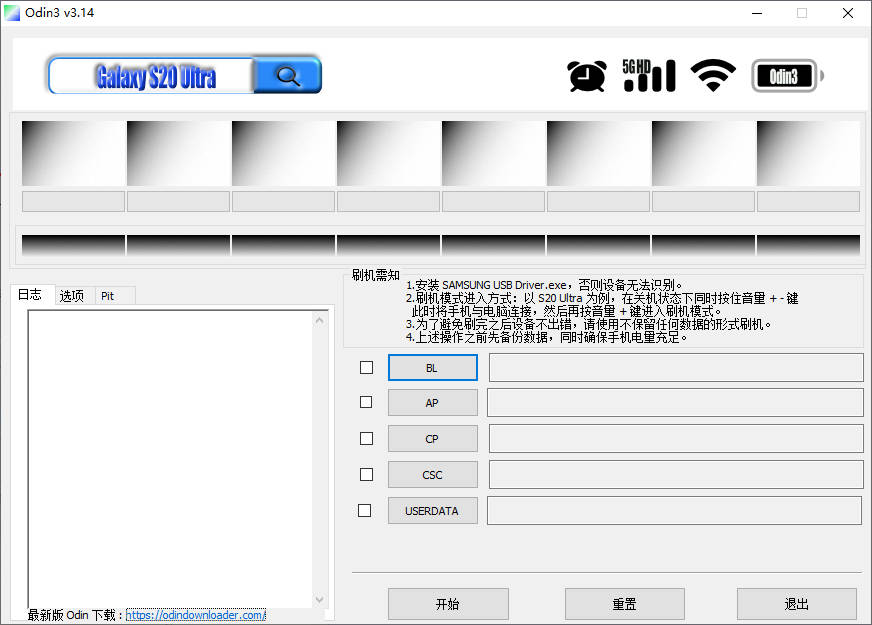Click the 5G HD signal bars icon
This screenshot has height=625, width=872.
tap(649, 75)
